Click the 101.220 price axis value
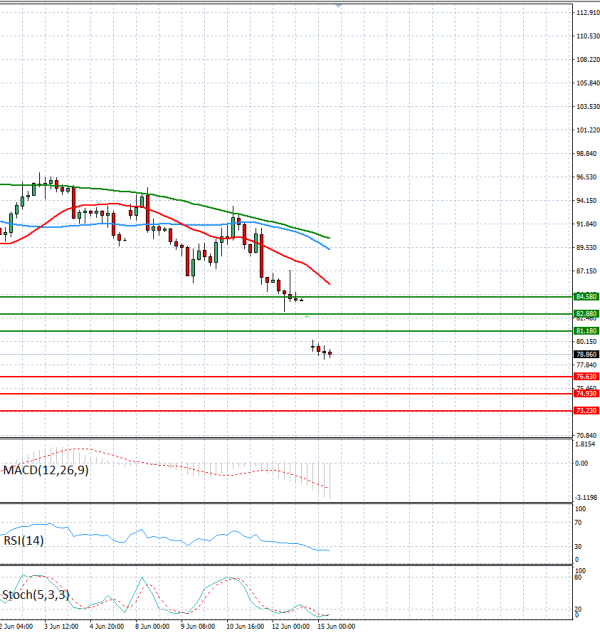600x633 pixels. (588, 130)
